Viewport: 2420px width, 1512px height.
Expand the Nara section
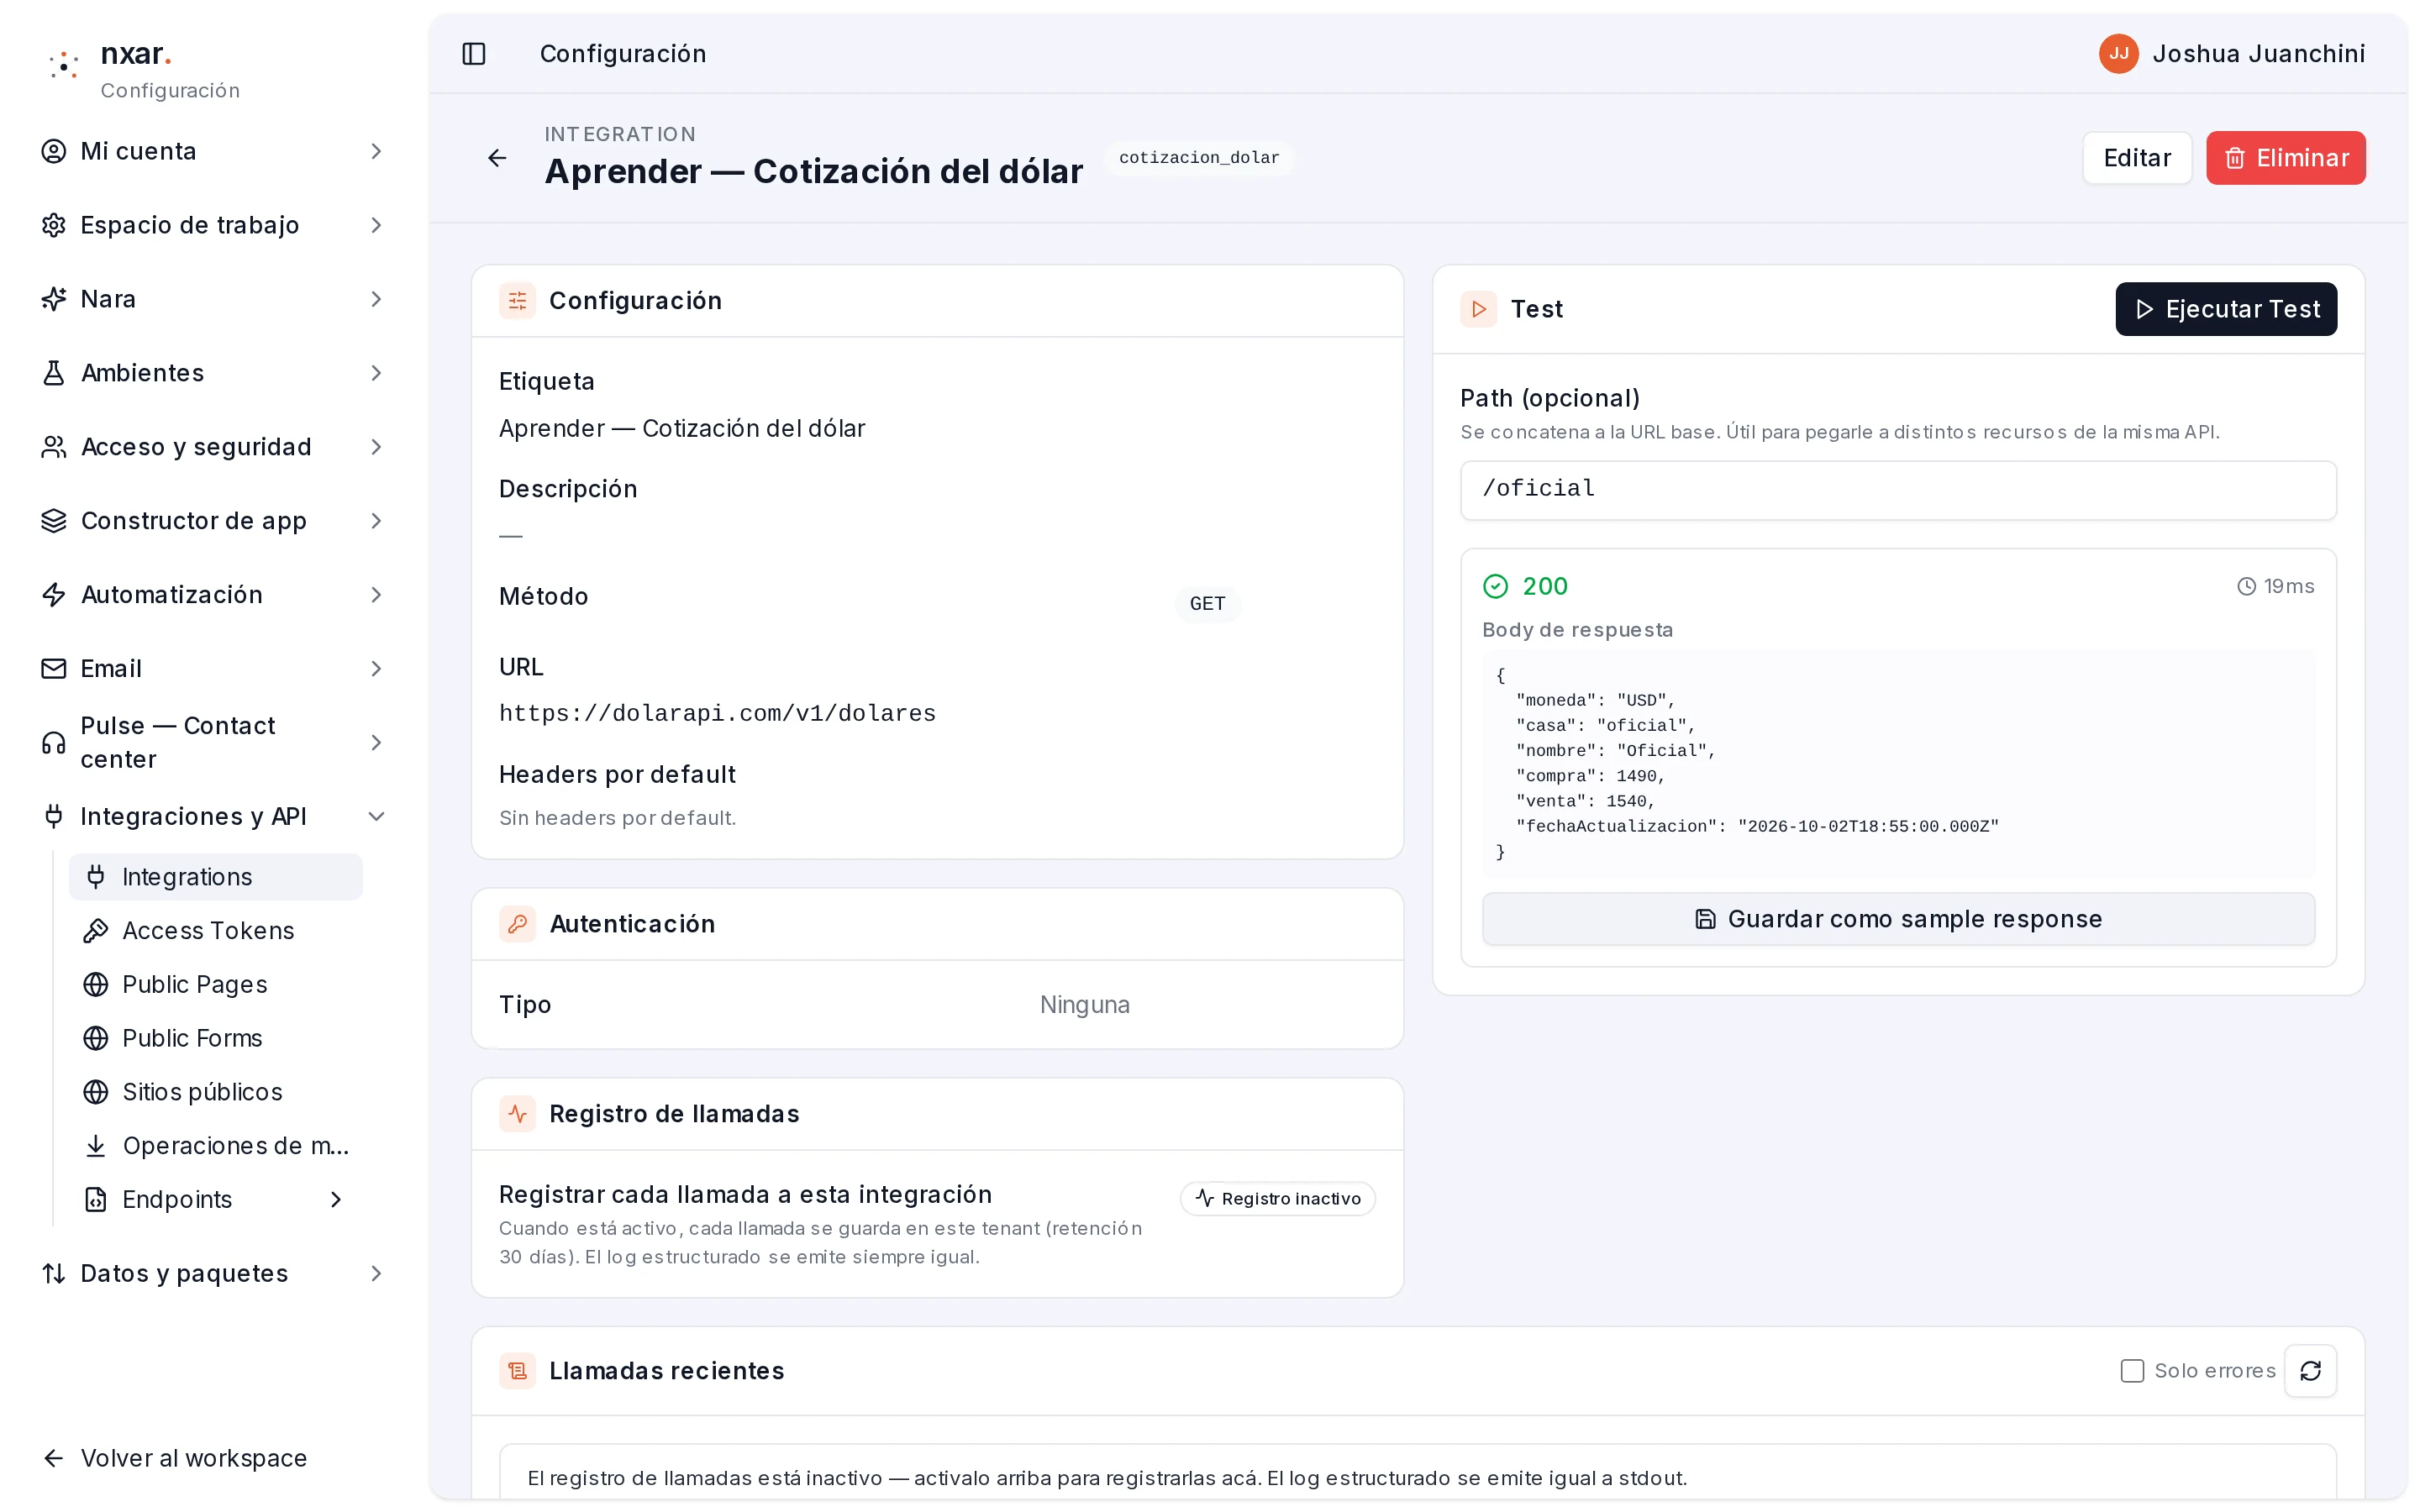click(213, 300)
